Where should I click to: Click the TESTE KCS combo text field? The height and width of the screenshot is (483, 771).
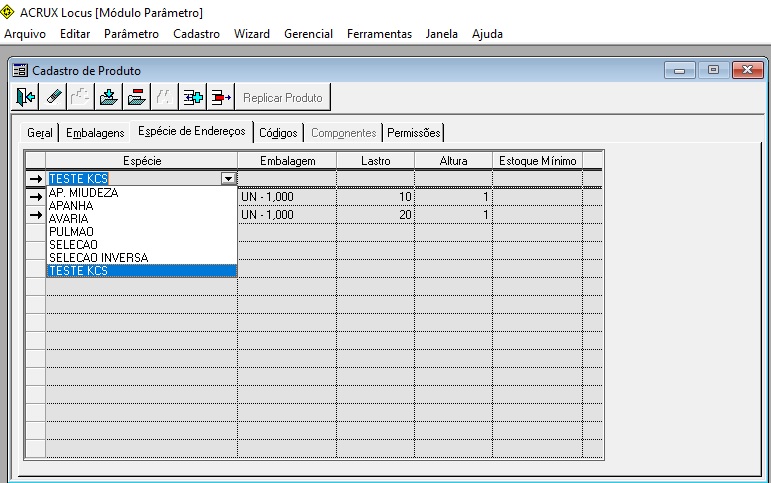(134, 179)
